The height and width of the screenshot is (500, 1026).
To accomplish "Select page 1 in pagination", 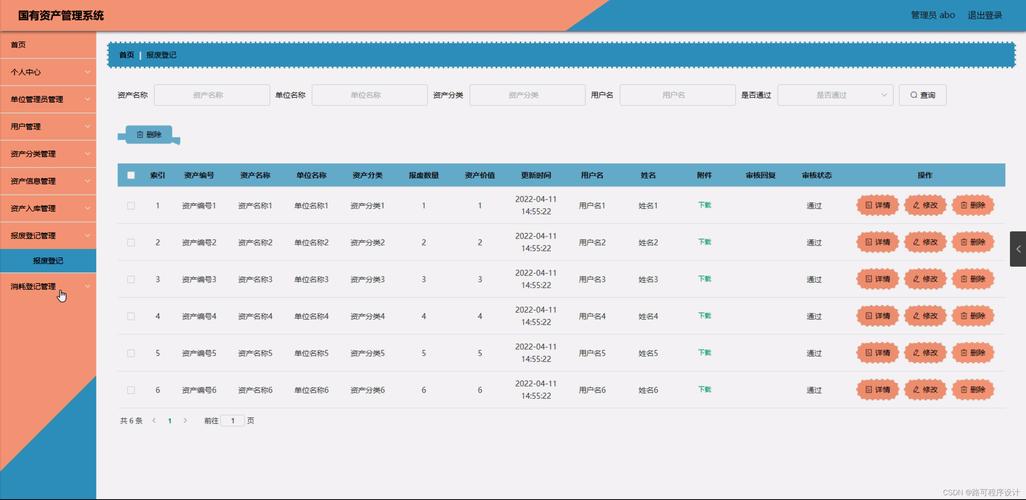I will click(x=169, y=421).
